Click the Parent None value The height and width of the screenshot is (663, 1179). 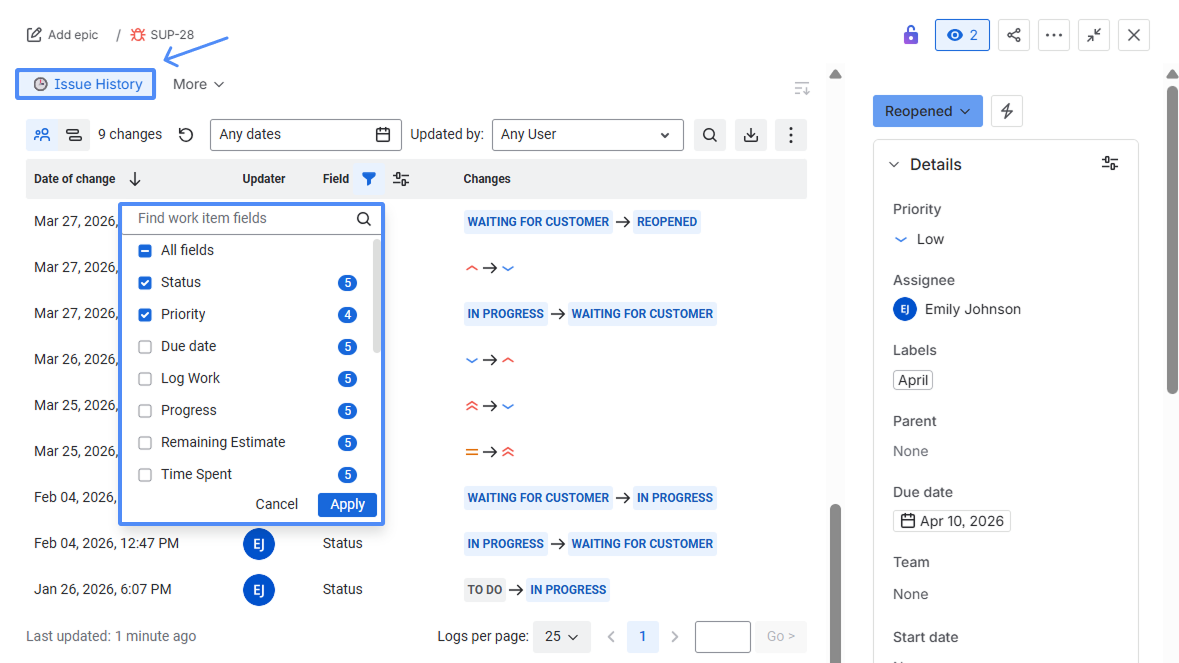point(911,451)
